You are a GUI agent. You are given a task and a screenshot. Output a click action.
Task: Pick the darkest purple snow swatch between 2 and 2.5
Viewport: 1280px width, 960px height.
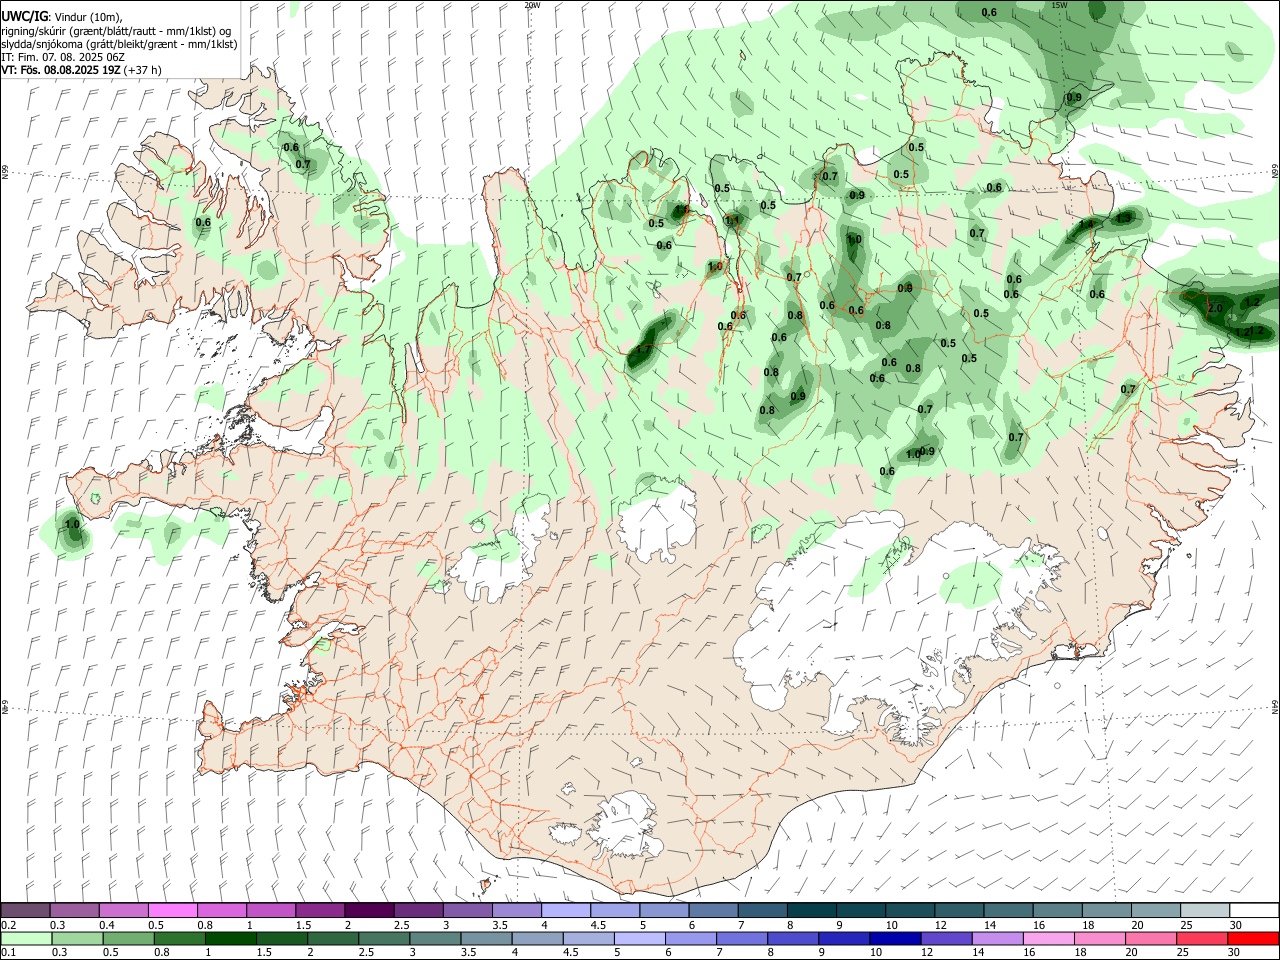pos(369,910)
